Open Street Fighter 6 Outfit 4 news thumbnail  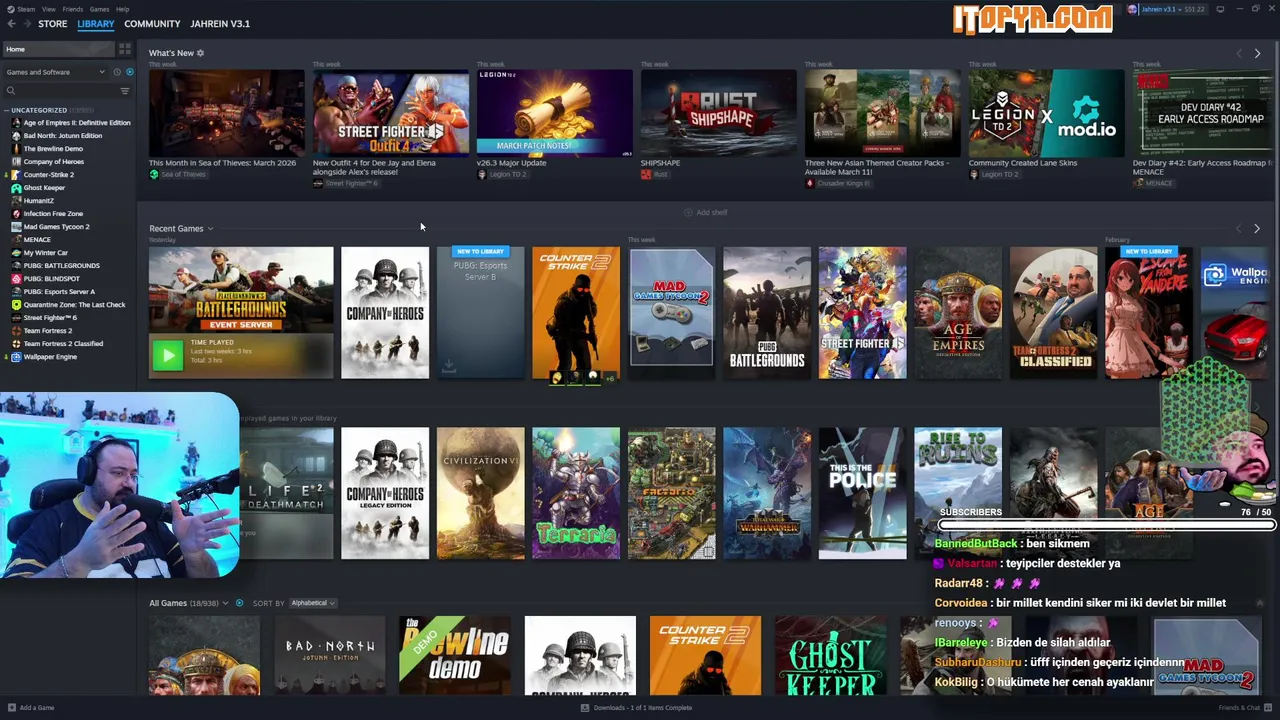(391, 113)
